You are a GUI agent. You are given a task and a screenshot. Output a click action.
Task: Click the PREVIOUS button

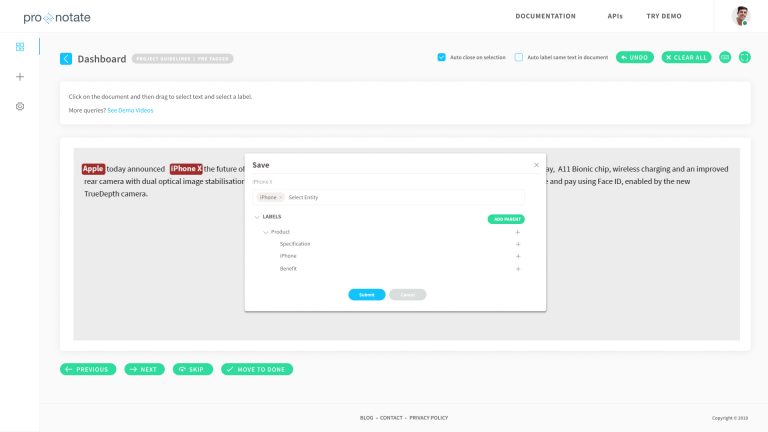coord(88,369)
